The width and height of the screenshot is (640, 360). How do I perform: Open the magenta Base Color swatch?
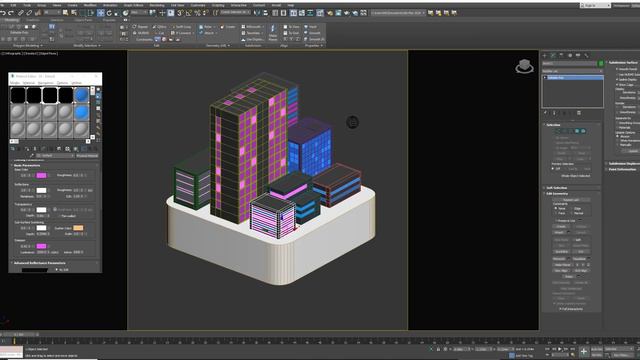(x=41, y=175)
